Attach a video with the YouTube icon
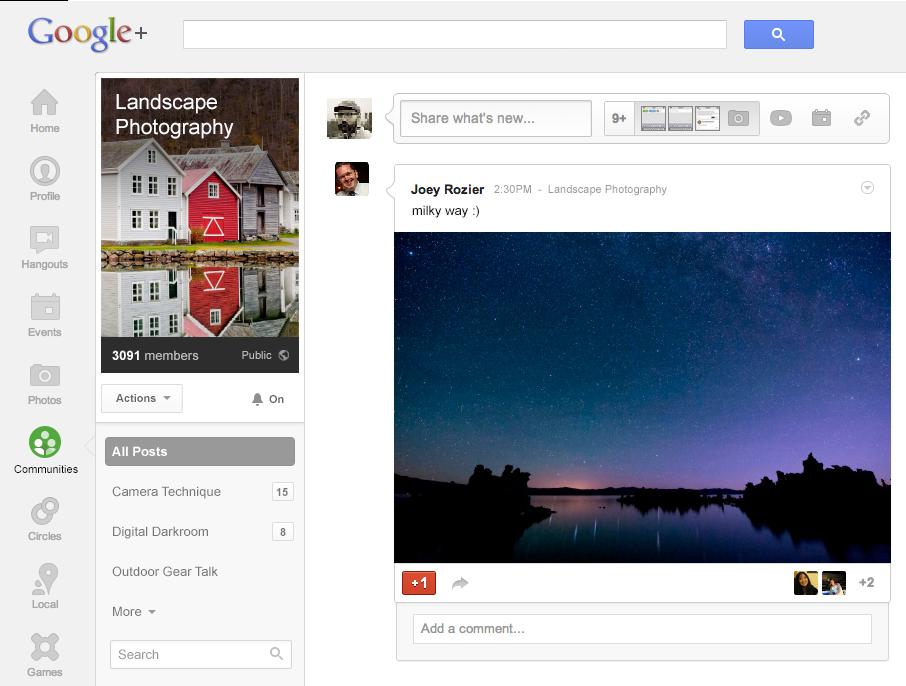 pos(780,118)
